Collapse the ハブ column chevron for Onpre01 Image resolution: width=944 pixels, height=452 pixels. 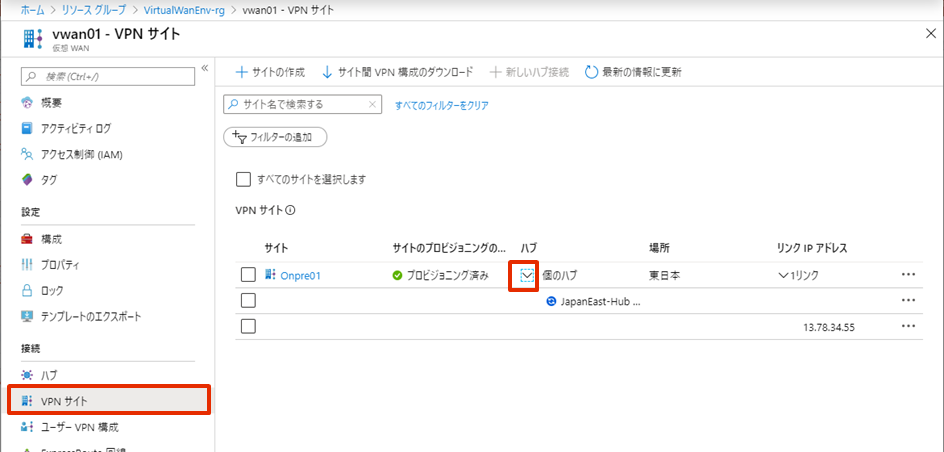pos(527,276)
